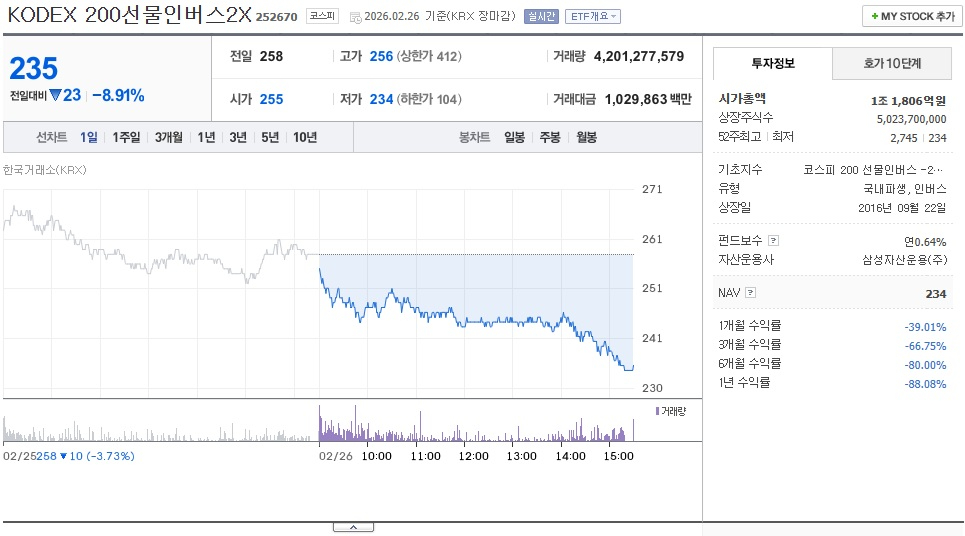
Task: Switch to the 호가10단계 tab
Action: click(892, 63)
